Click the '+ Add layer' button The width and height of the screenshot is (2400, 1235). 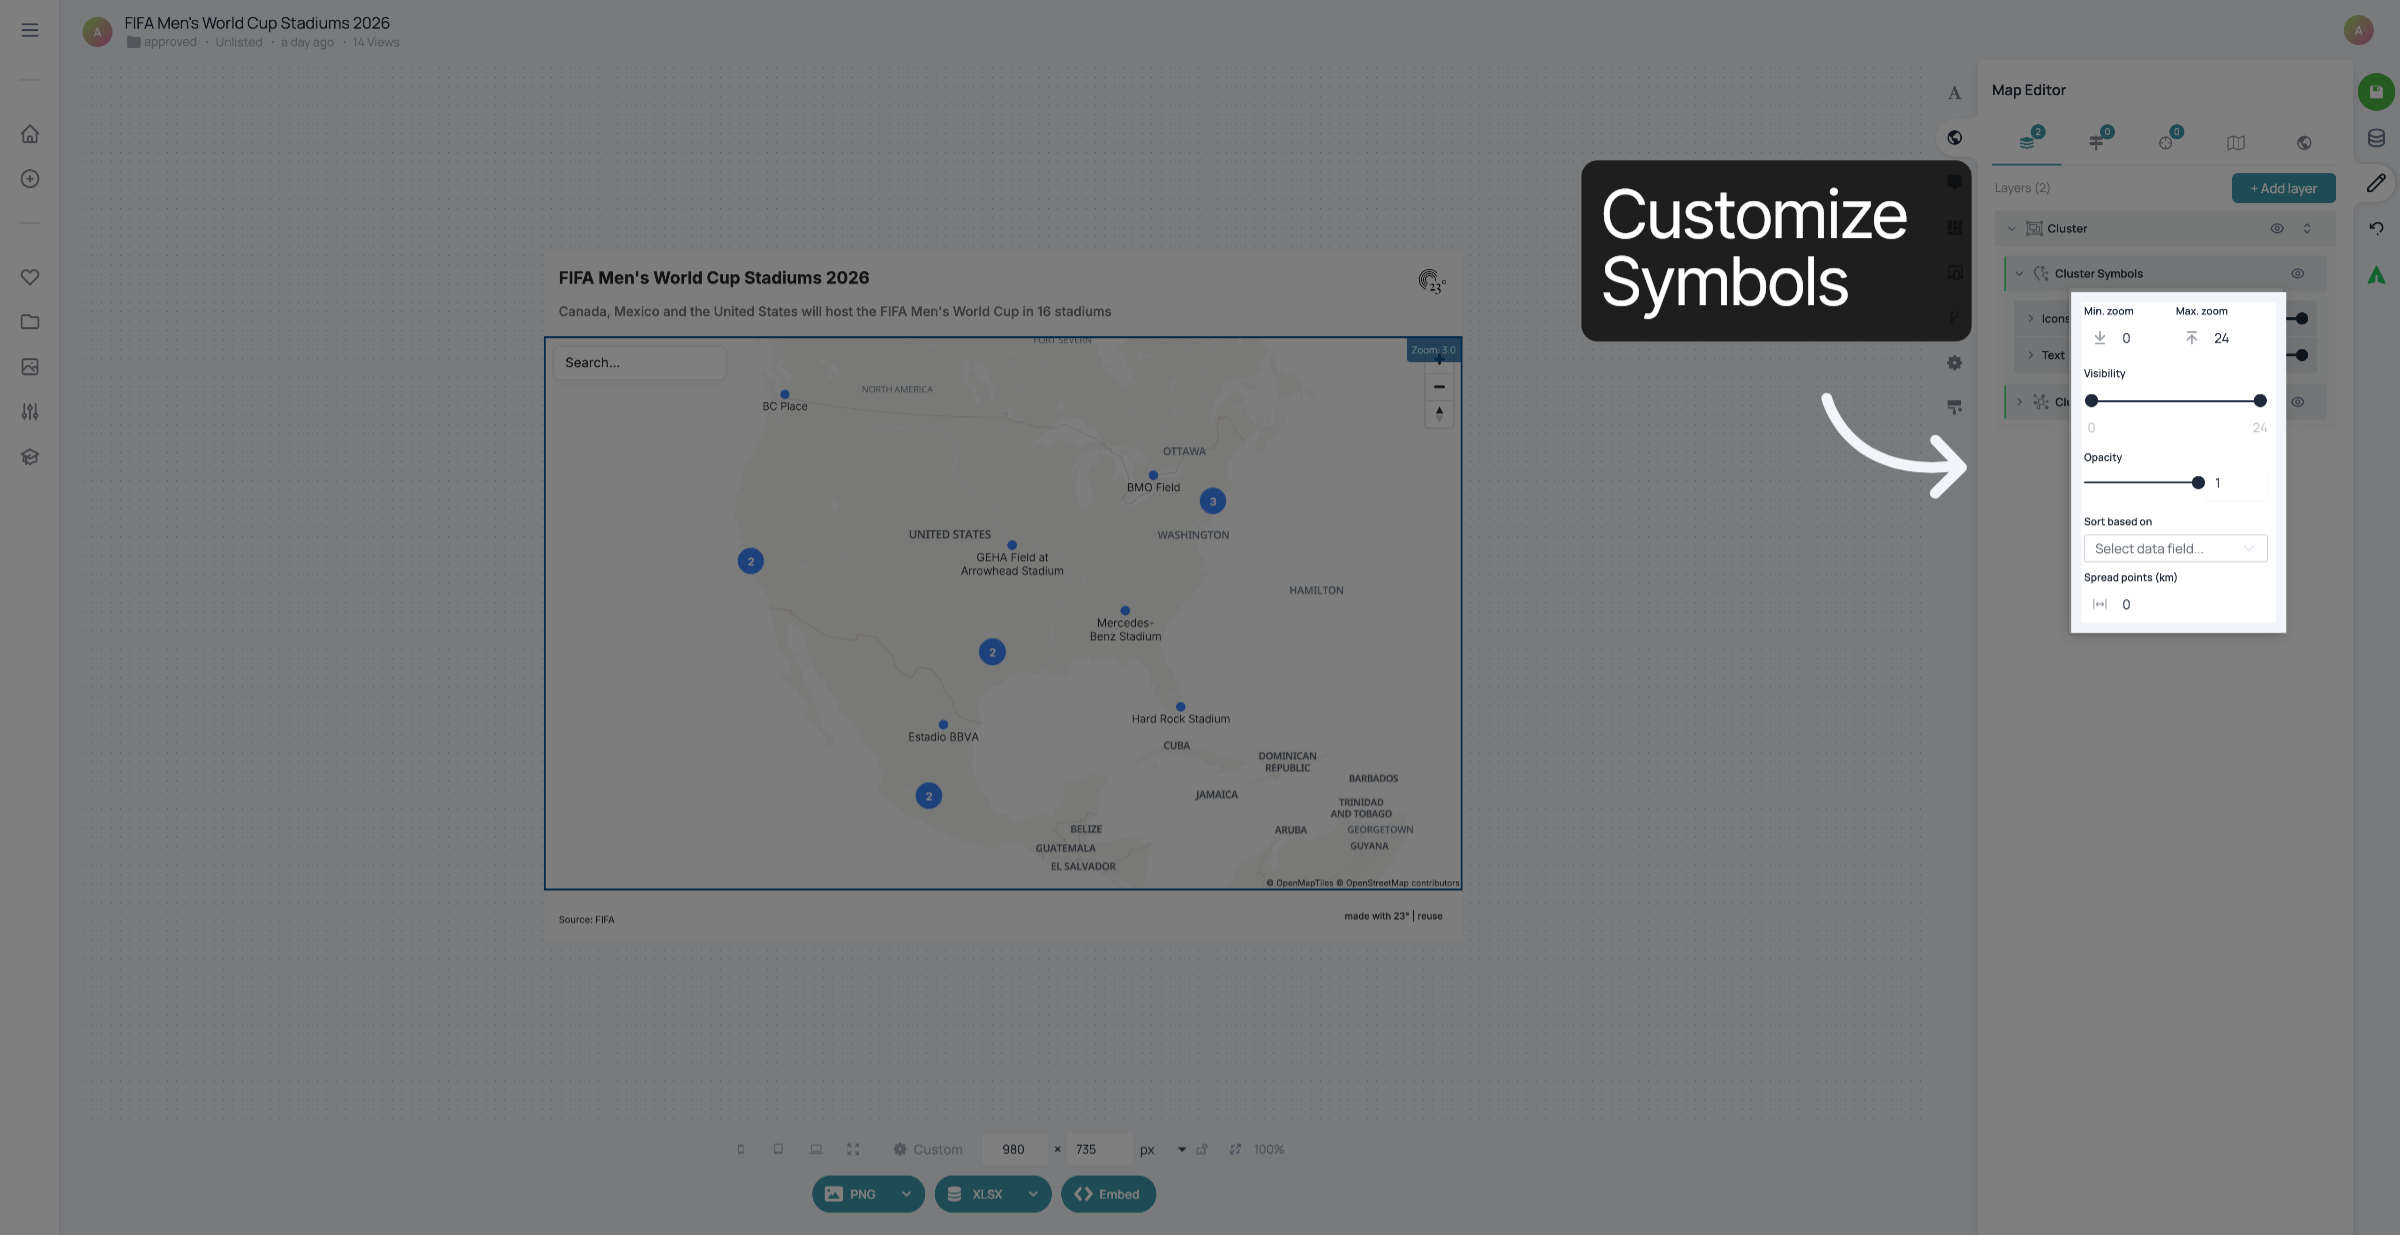pos(2283,188)
